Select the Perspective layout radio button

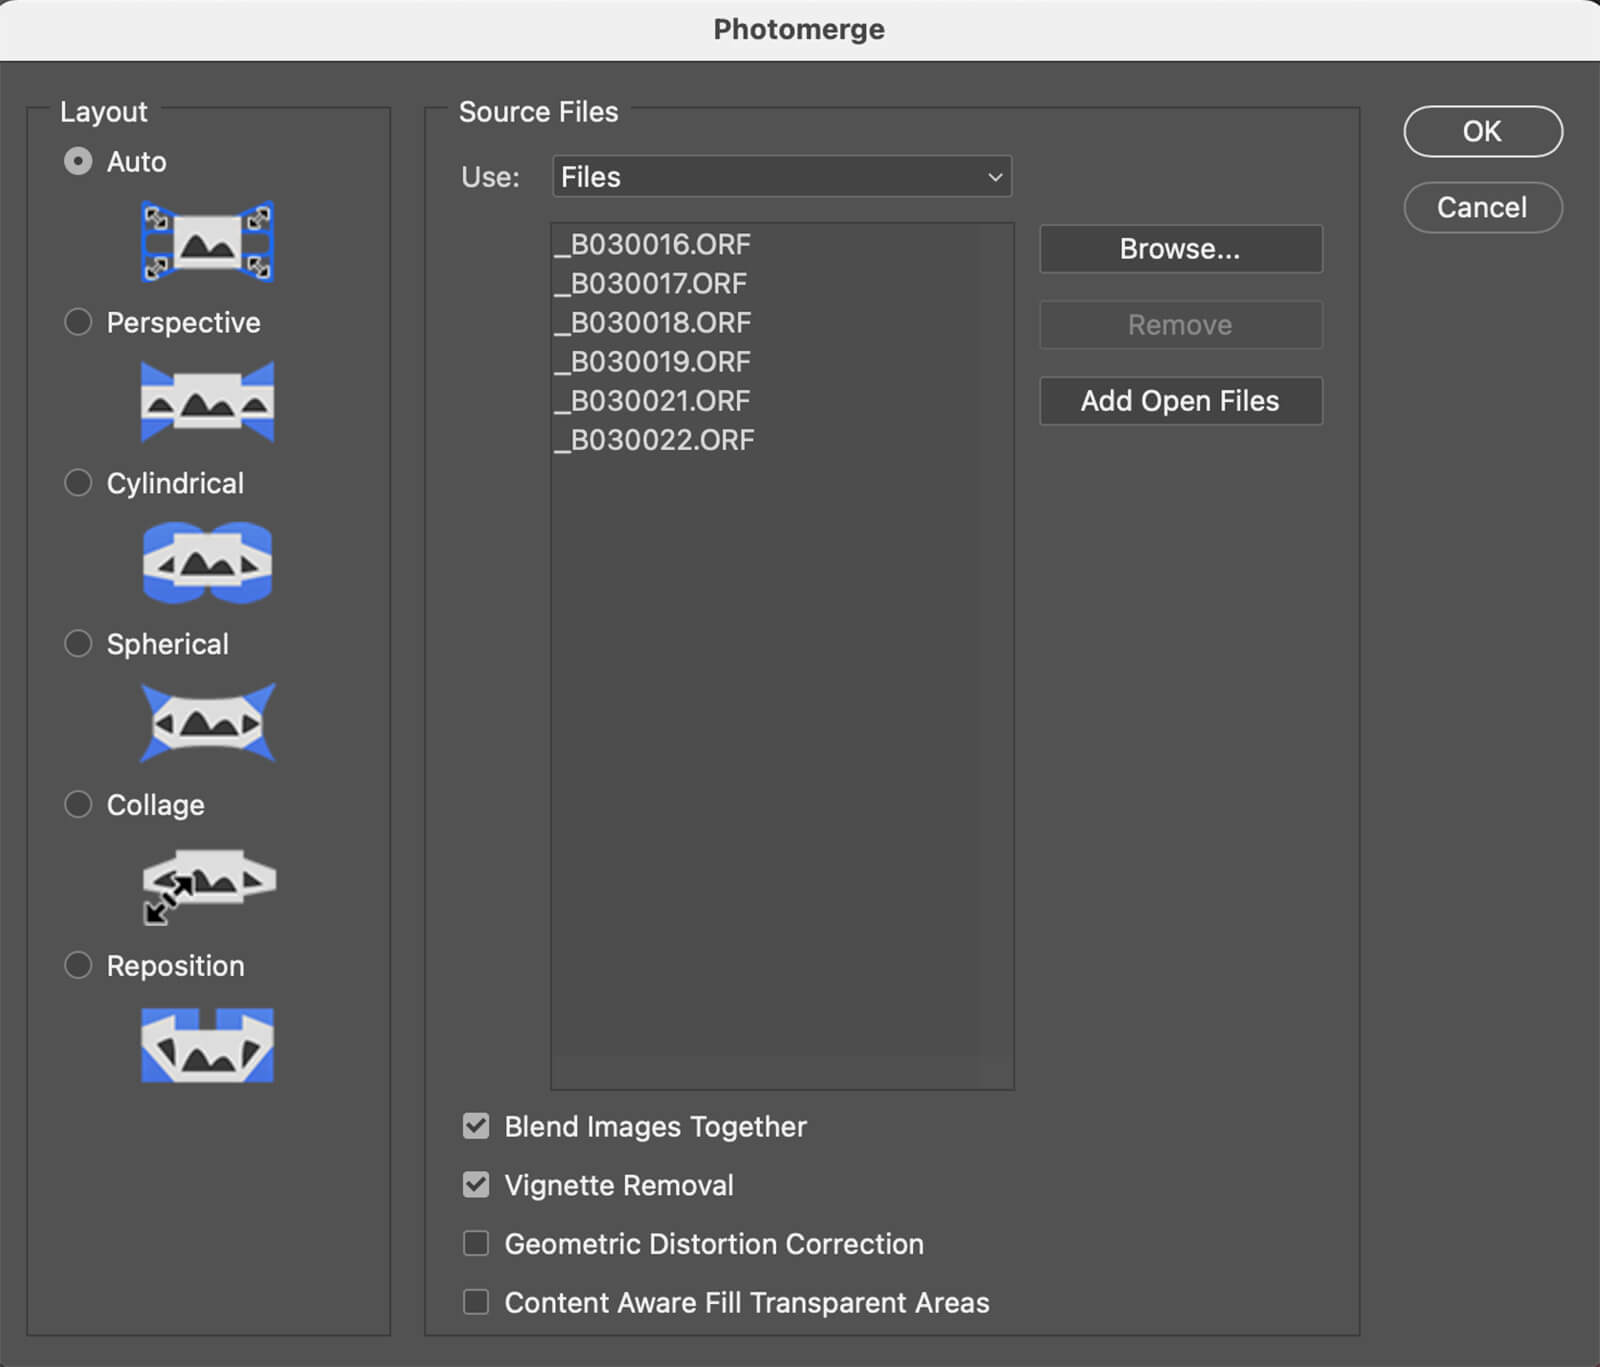[78, 322]
